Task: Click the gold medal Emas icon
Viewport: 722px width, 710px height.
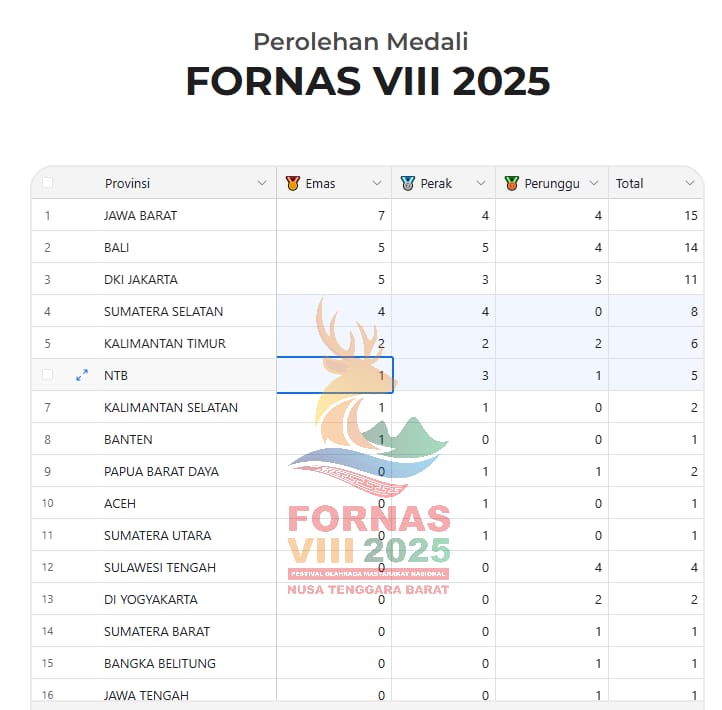Action: pos(292,183)
